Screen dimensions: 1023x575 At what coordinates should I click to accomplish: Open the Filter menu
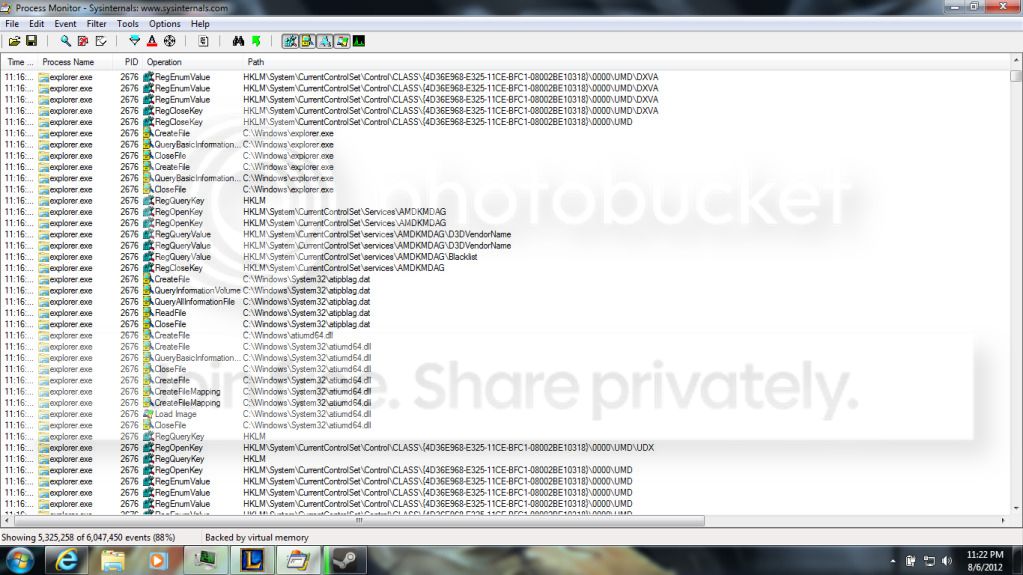(x=97, y=23)
